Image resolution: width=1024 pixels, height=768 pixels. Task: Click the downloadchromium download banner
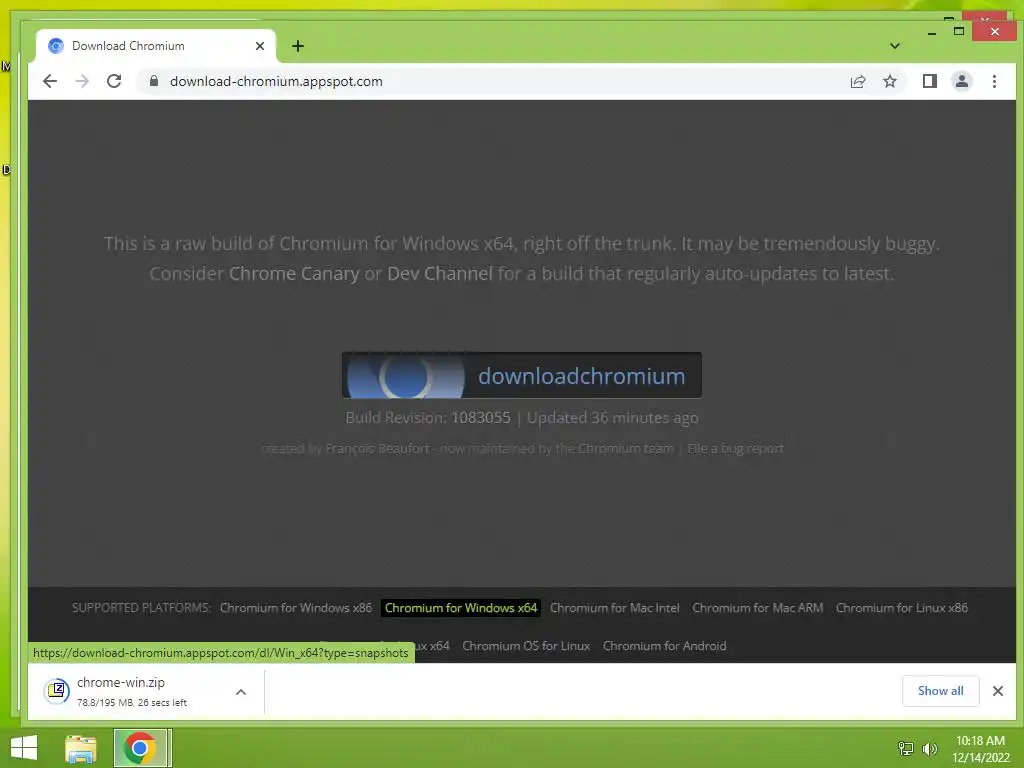[x=522, y=376]
